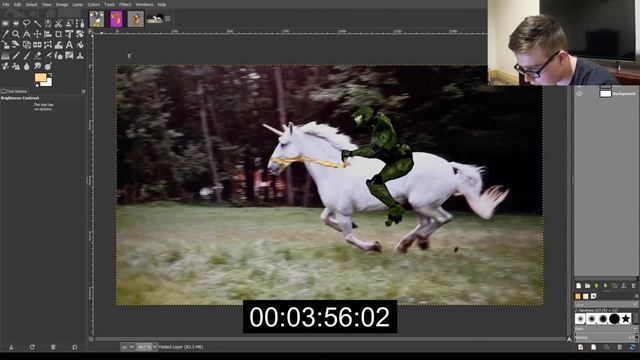
Task: Swap foreground and background colors arrow
Action: (50, 75)
